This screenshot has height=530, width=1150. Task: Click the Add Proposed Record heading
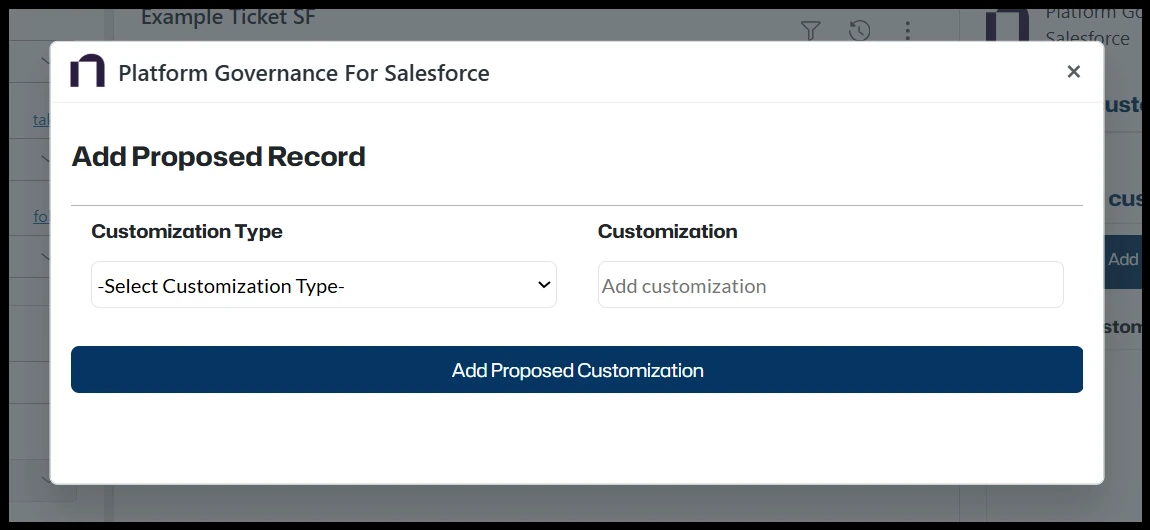218,157
